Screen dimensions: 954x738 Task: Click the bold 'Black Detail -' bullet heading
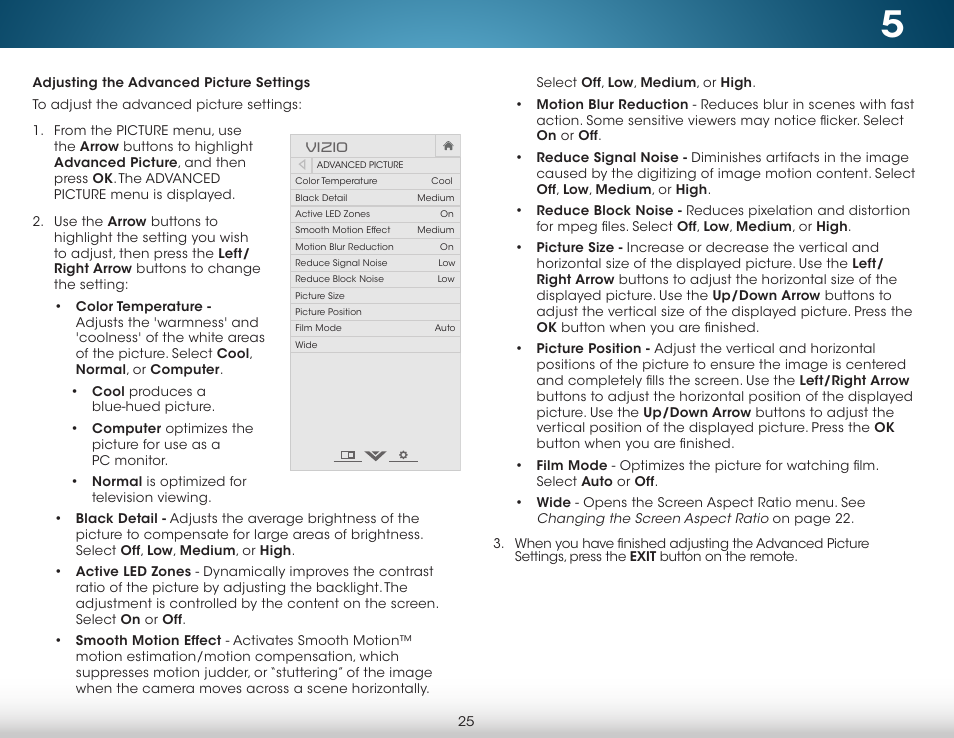click(x=121, y=518)
